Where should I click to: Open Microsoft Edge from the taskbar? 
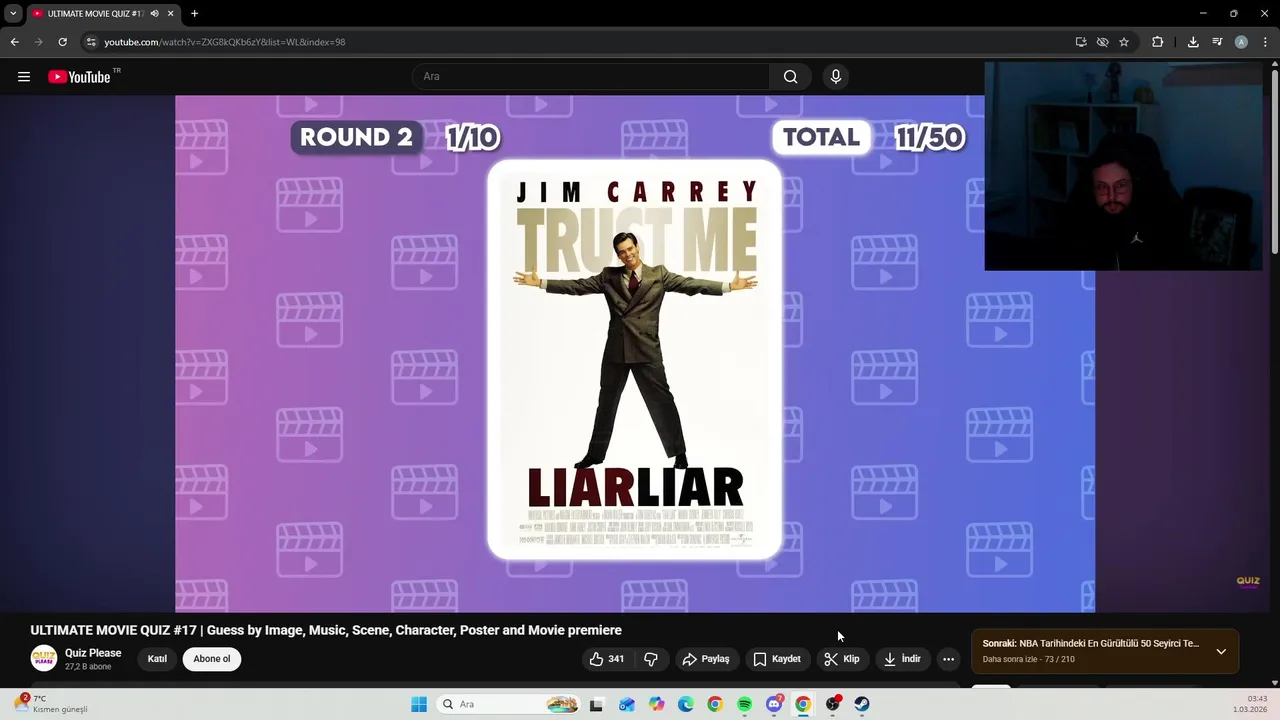[x=685, y=704]
